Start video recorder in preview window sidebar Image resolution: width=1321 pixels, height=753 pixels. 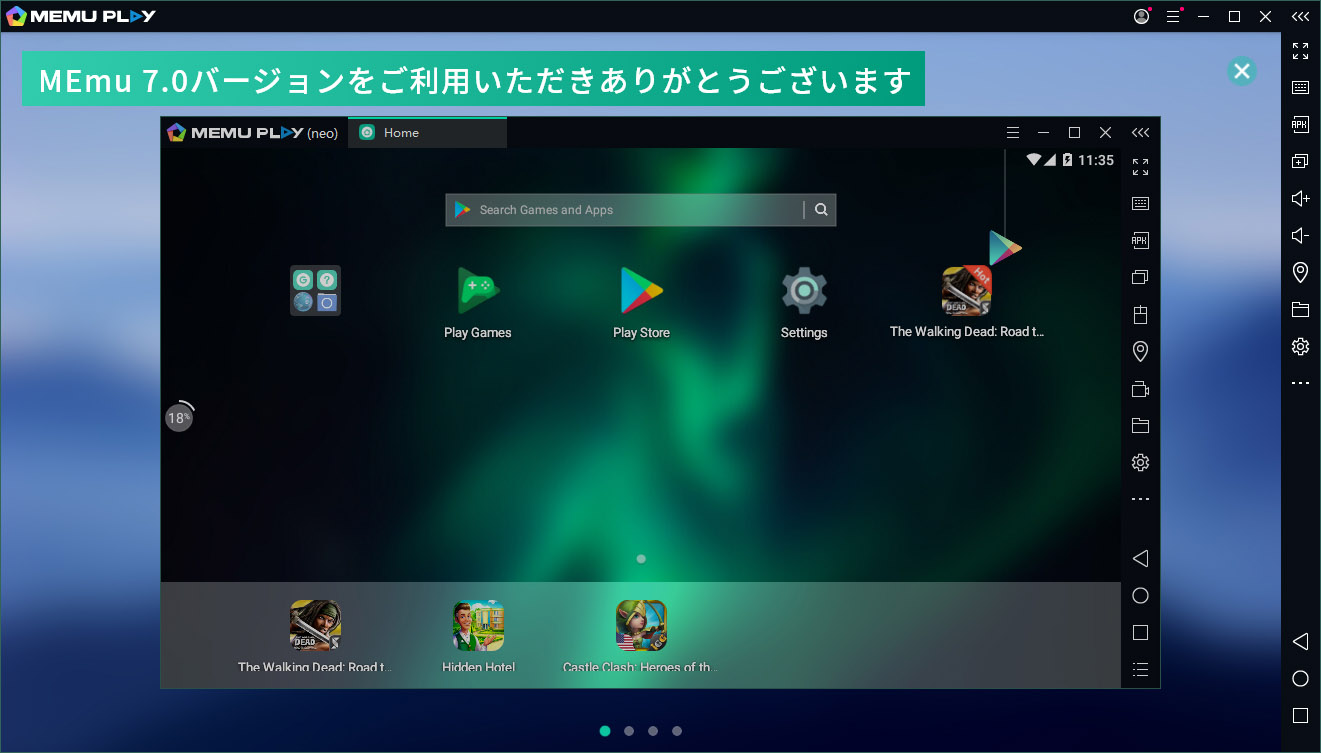coord(1140,388)
